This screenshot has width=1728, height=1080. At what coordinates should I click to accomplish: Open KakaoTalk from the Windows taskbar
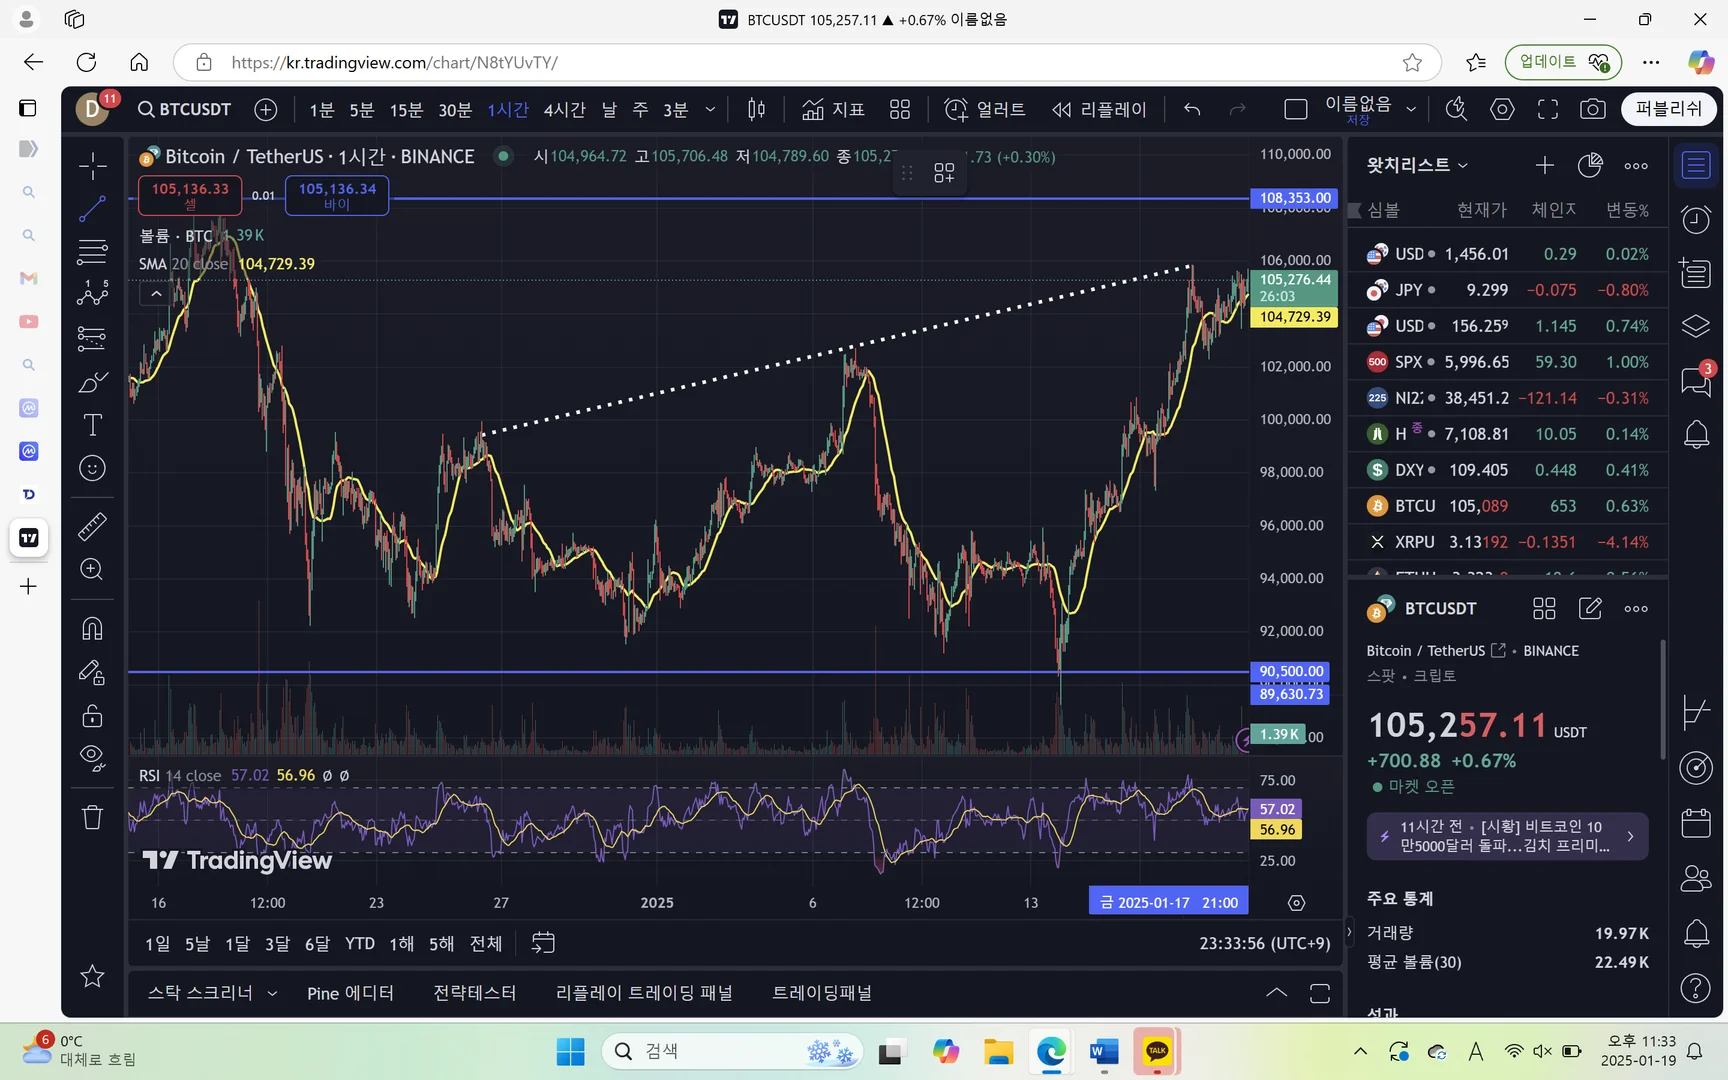[x=1156, y=1051]
